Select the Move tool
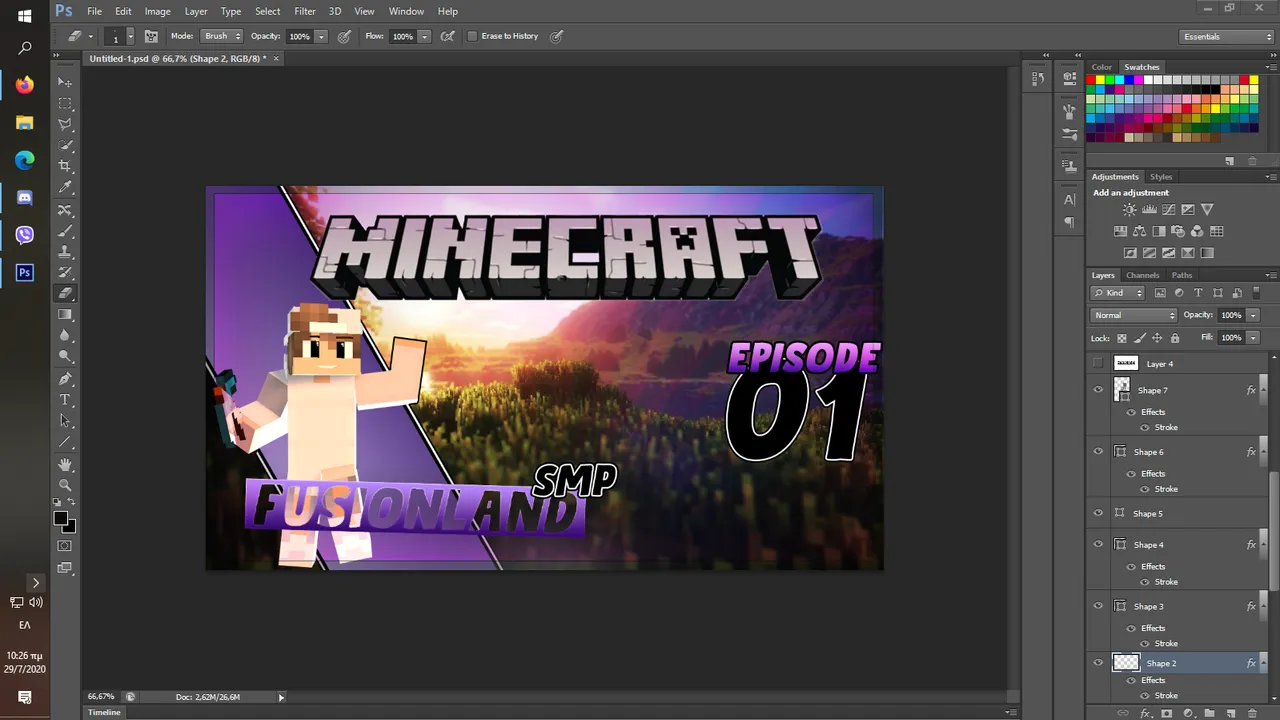The image size is (1280, 720). tap(65, 82)
